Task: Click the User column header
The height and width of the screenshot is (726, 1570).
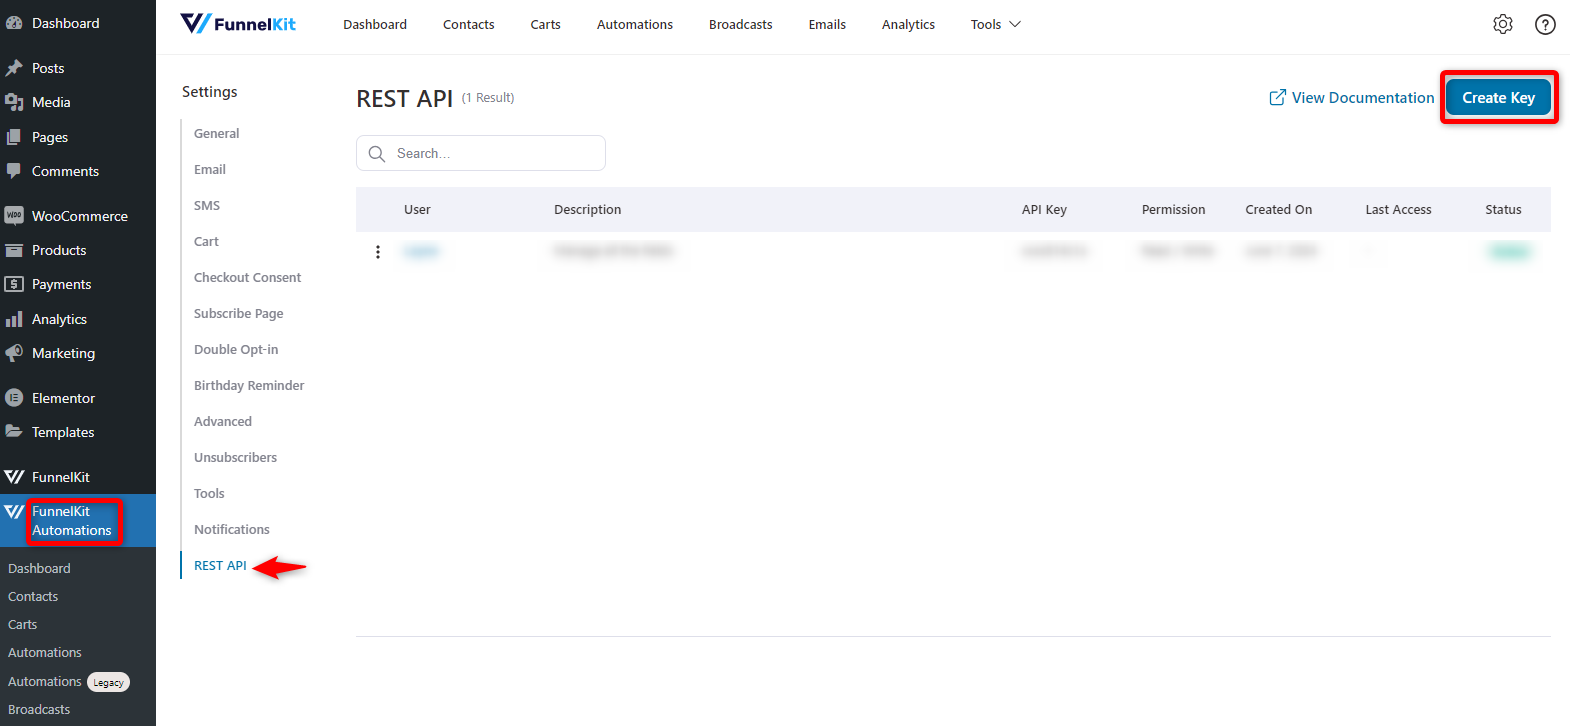Action: tap(417, 209)
